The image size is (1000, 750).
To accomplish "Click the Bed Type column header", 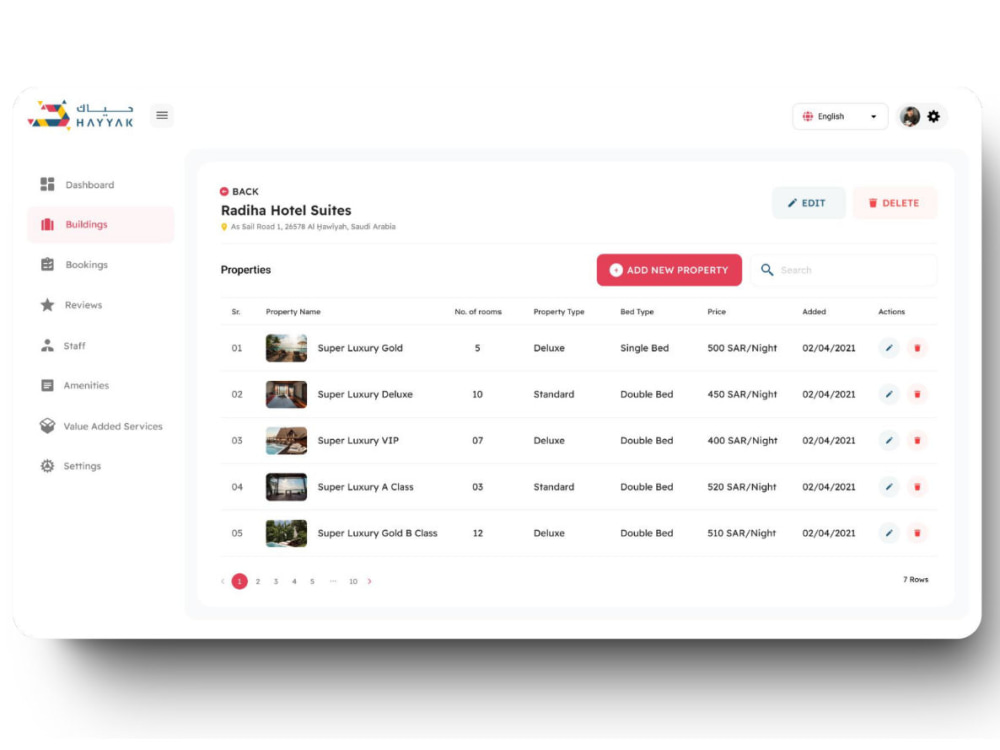I will click(x=636, y=312).
